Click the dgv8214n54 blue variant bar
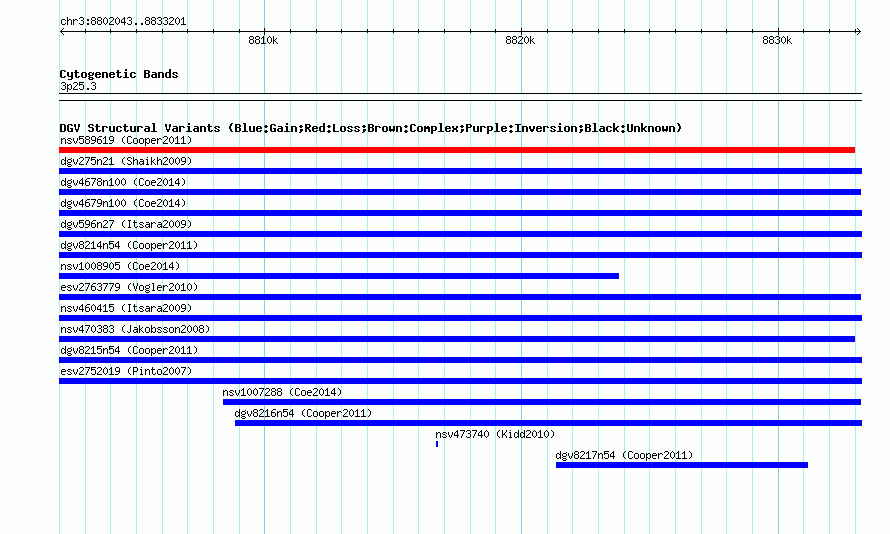Image resolution: width=890 pixels, height=534 pixels. 460,255
